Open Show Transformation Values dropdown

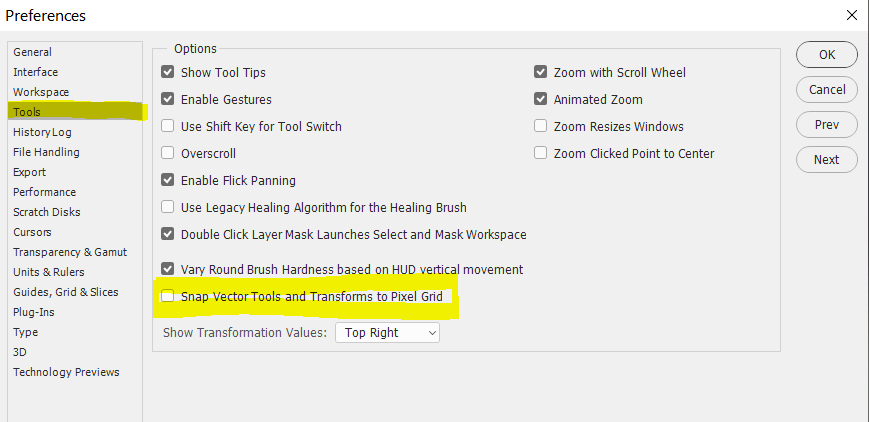tap(387, 332)
